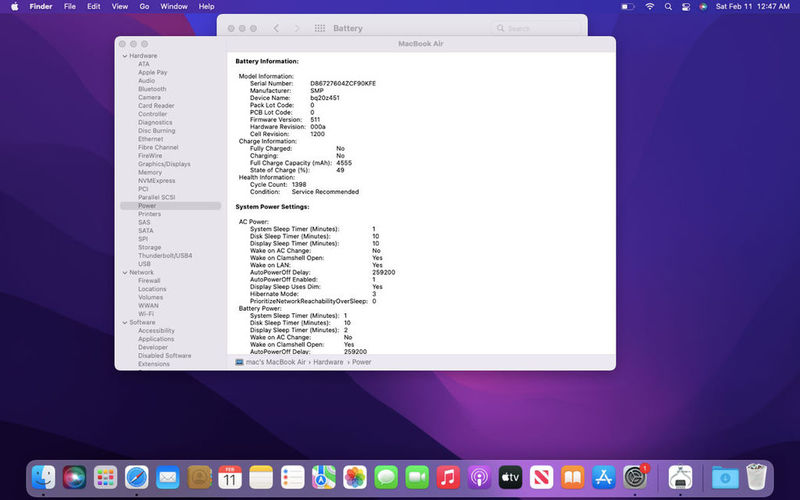This screenshot has width=800, height=500.
Task: Select Disabled Software in sidebar
Action: [x=164, y=356]
